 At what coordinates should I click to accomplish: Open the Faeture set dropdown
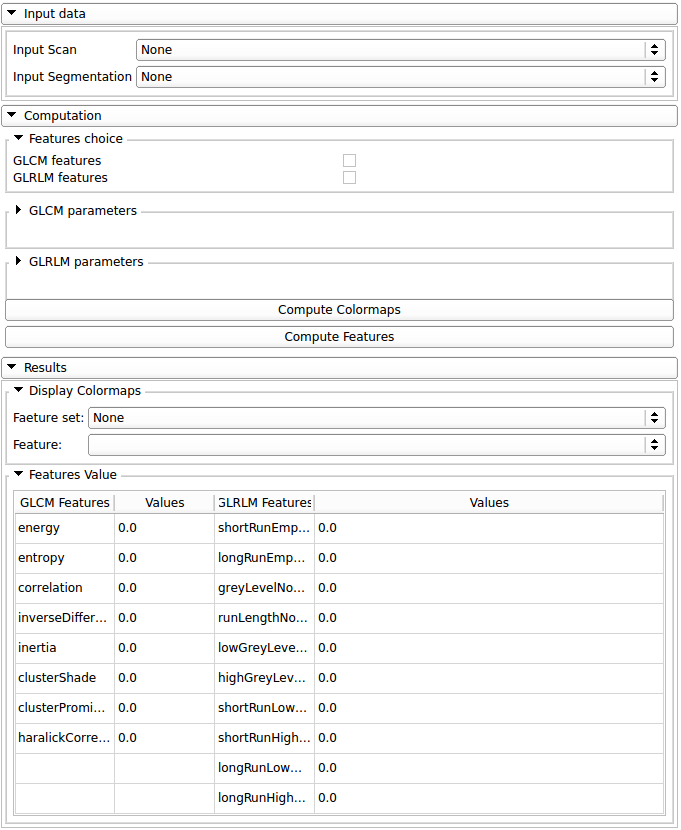click(x=376, y=418)
